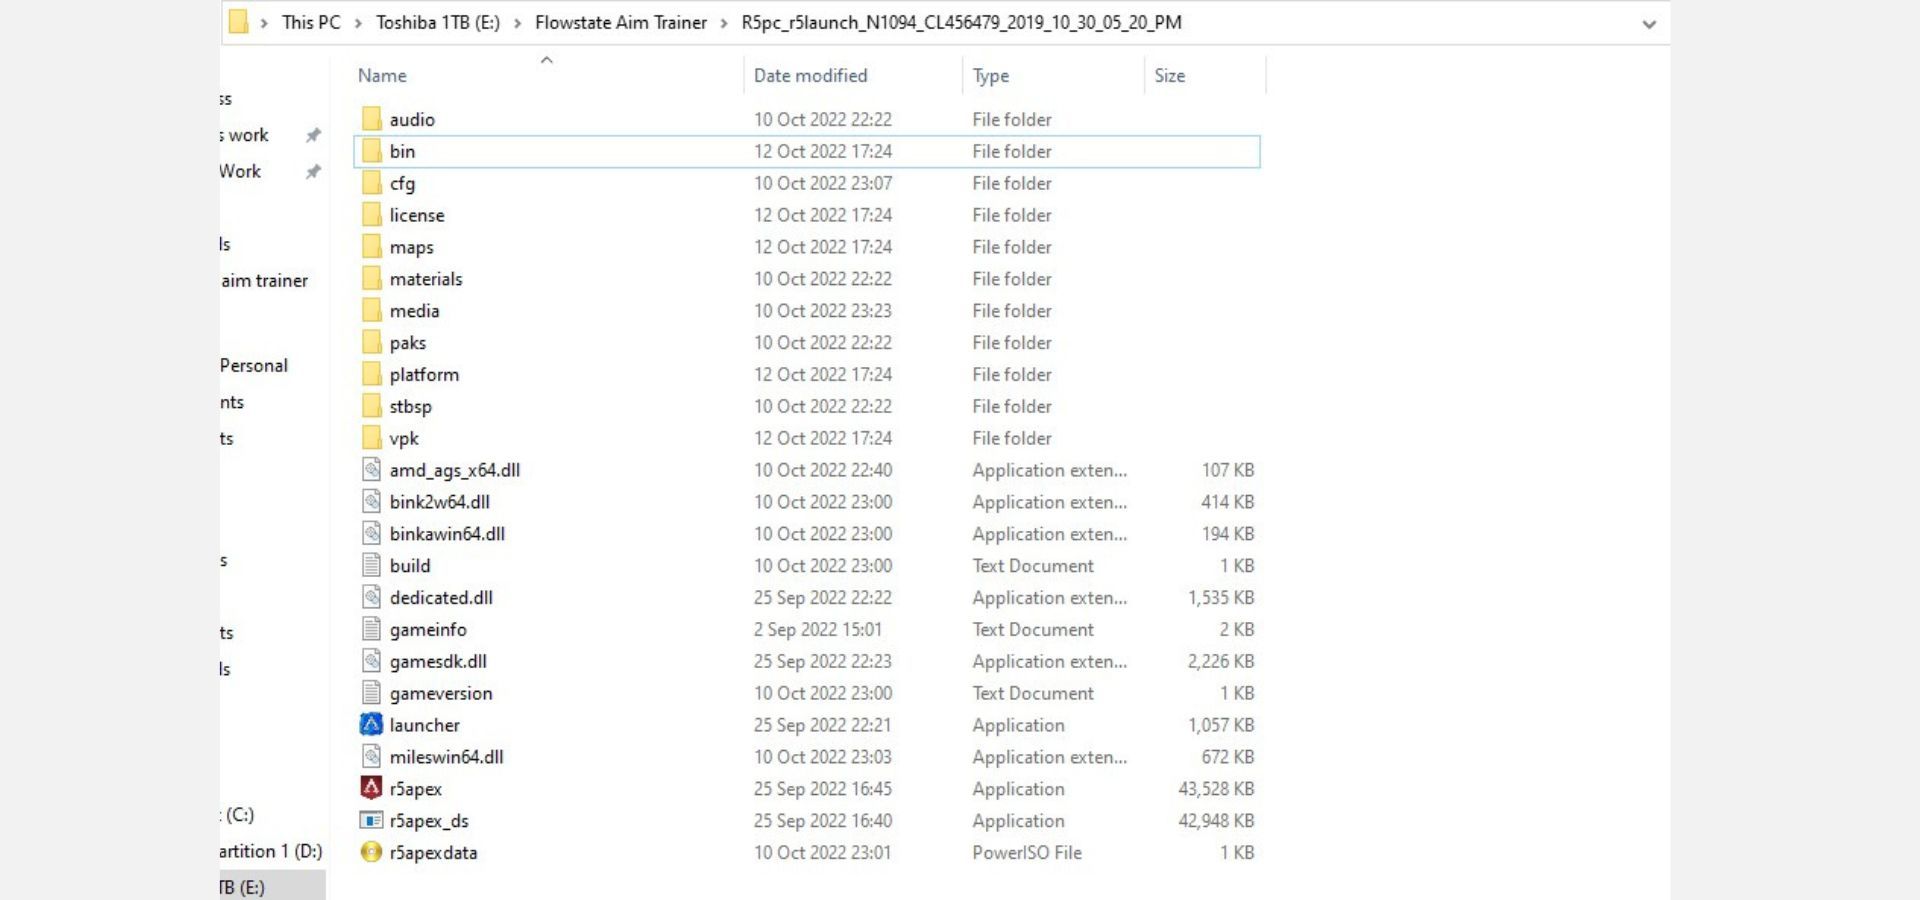Click the build text document icon
The height and width of the screenshot is (900, 1920).
371,566
